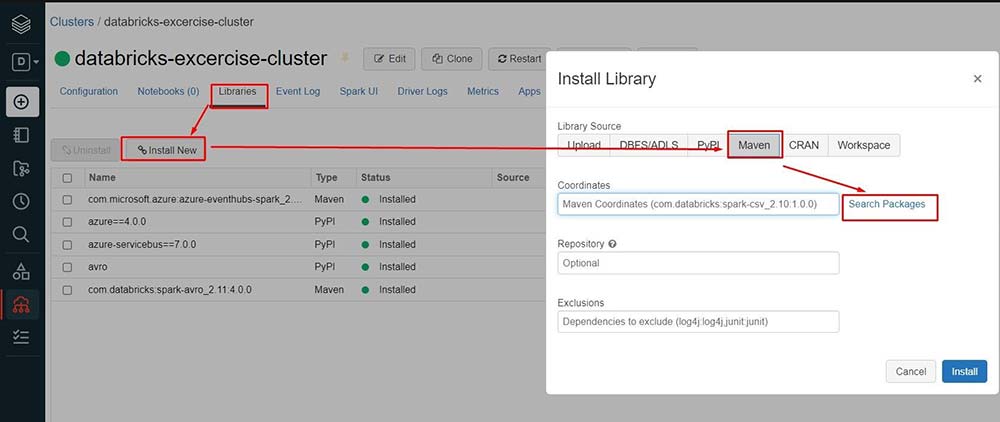Screen dimensions: 1000x422
Task: Open the Workspace notebook icon in sidebar
Action: 21,135
